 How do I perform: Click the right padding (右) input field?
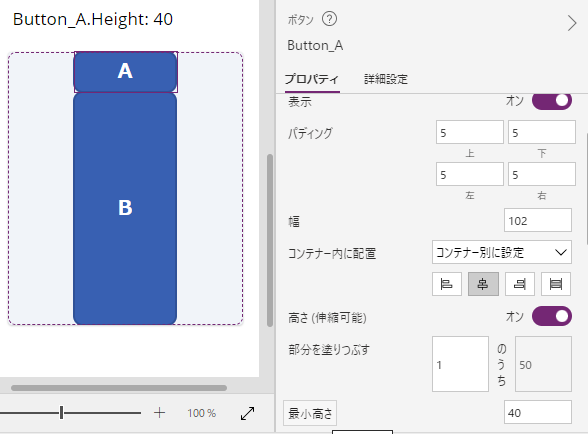pos(542,174)
